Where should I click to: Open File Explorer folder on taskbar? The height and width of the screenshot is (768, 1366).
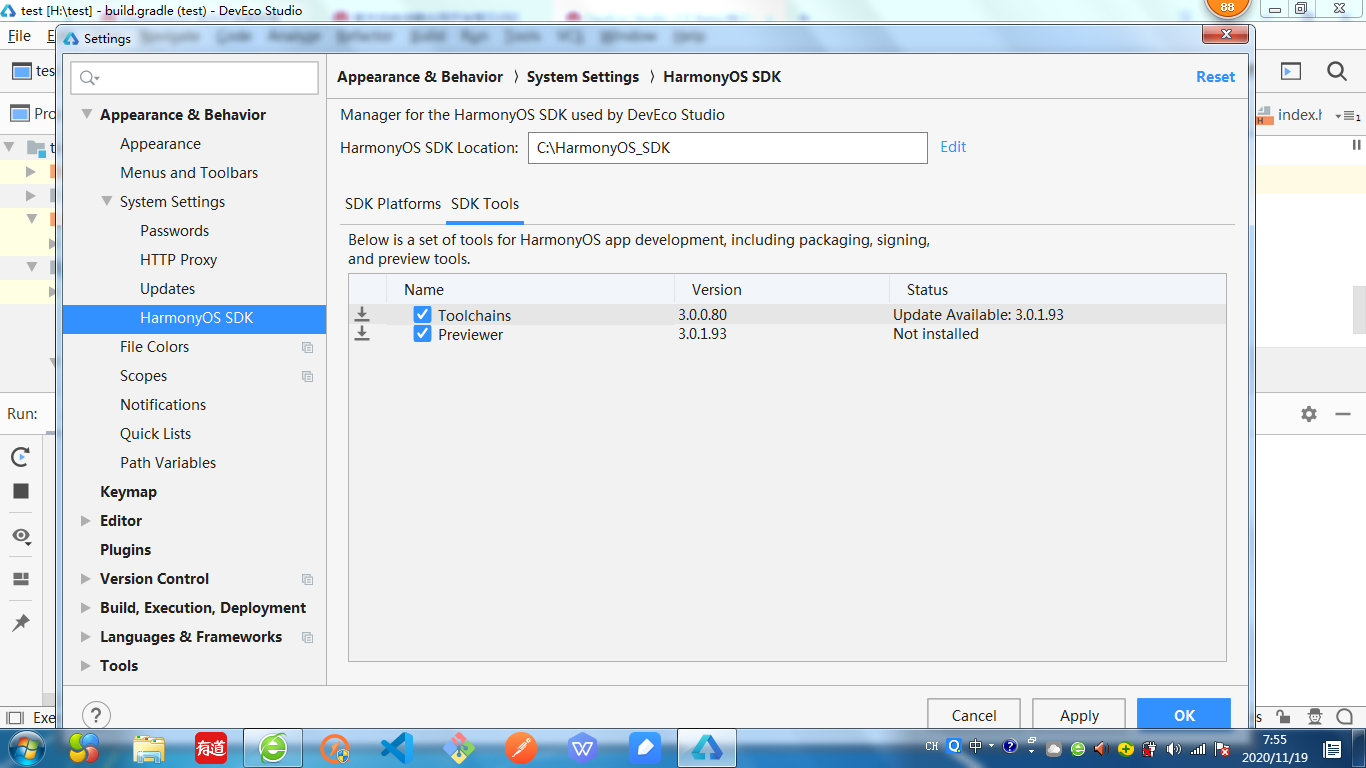coord(149,747)
